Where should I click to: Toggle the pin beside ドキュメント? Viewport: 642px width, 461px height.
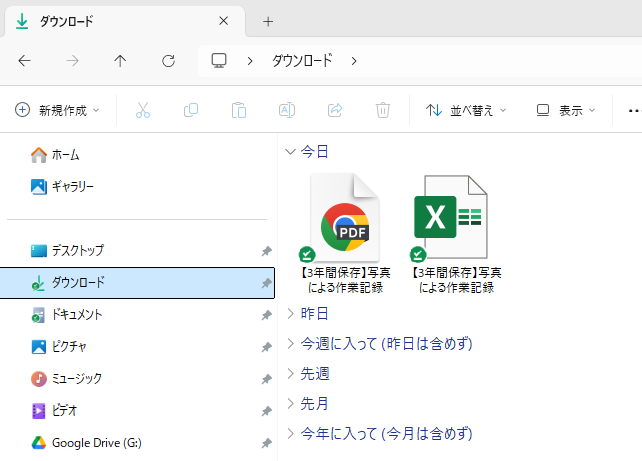click(x=266, y=315)
